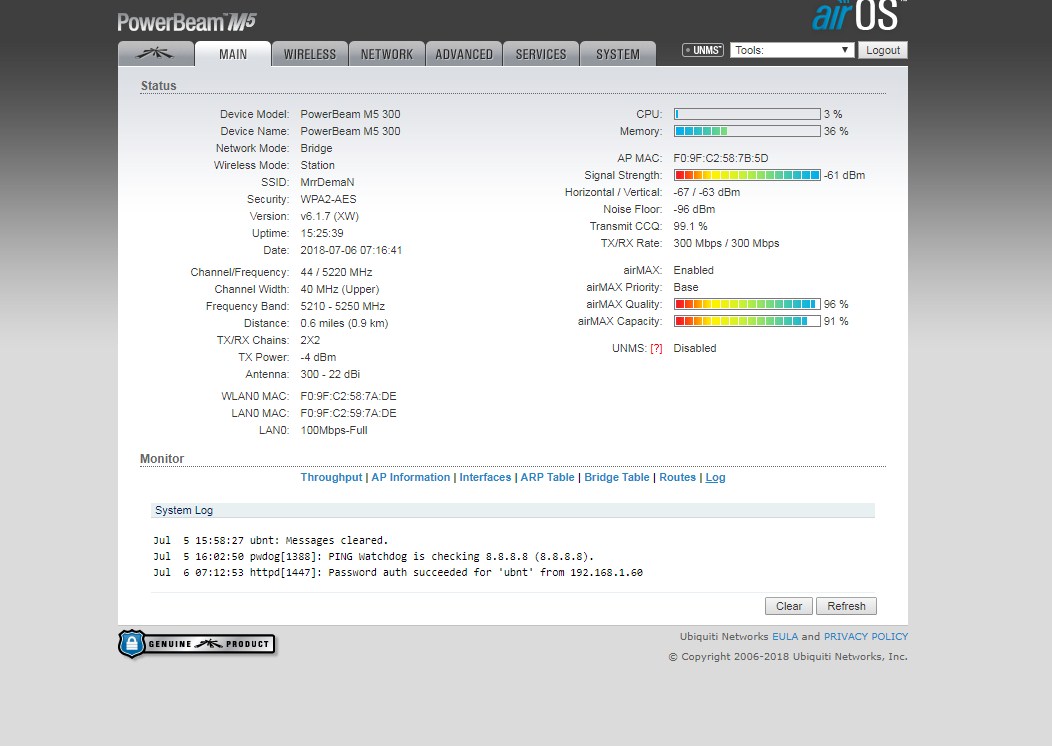This screenshot has width=1052, height=746.
Task: Click the Memory usage bar
Action: point(747,131)
